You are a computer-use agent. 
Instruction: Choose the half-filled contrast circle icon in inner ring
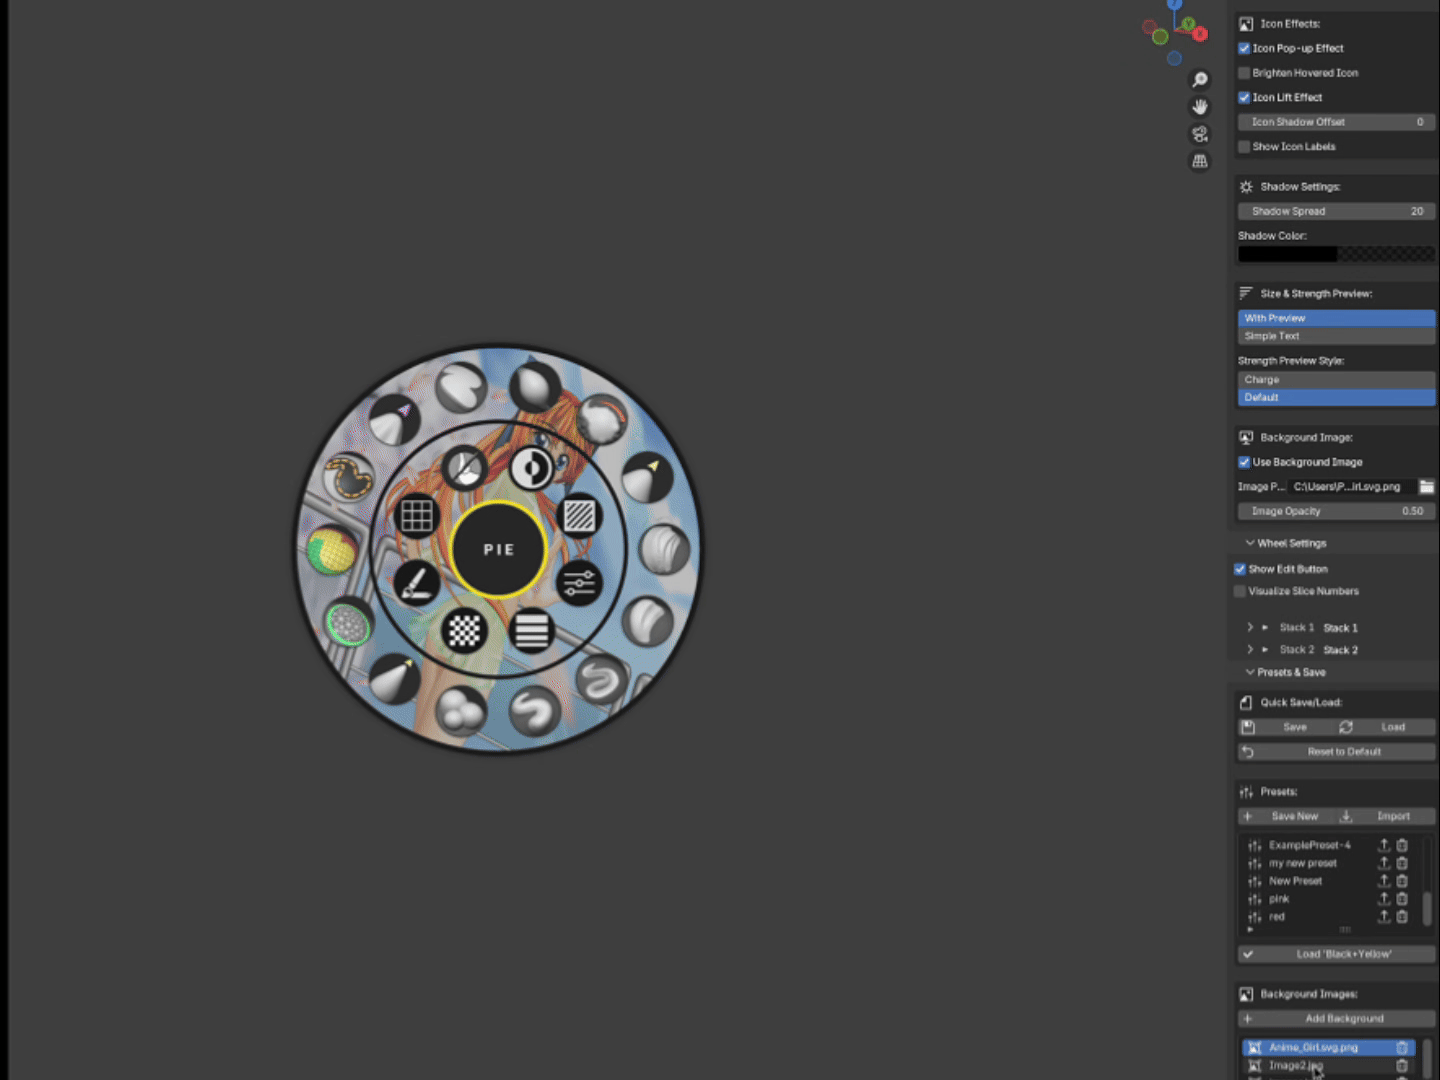531,467
